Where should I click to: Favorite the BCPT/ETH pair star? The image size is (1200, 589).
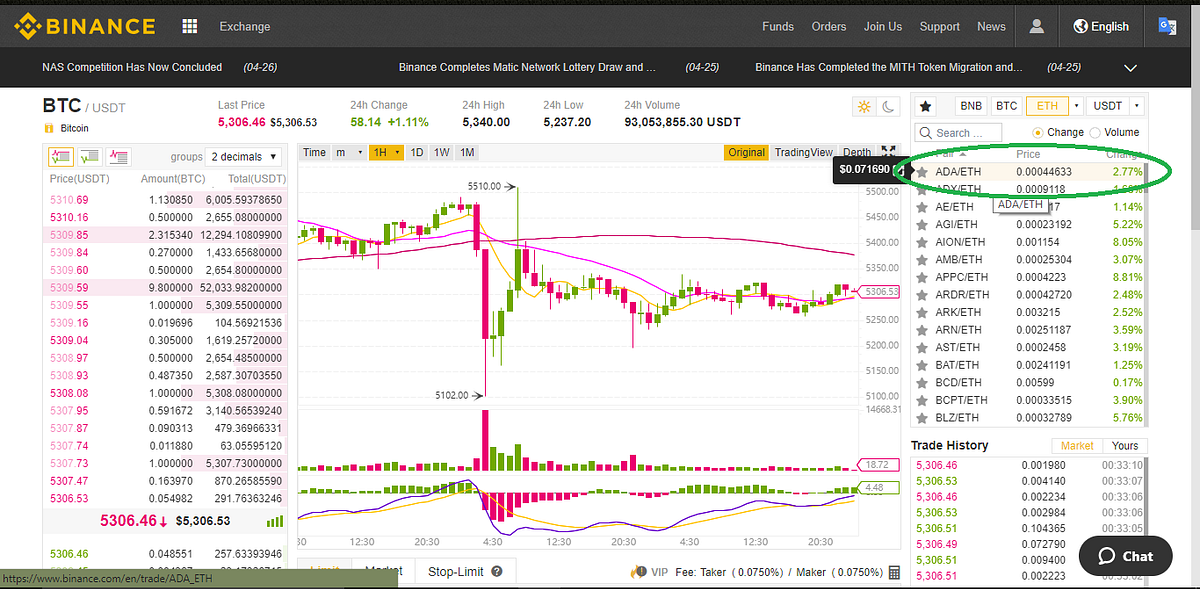(922, 400)
